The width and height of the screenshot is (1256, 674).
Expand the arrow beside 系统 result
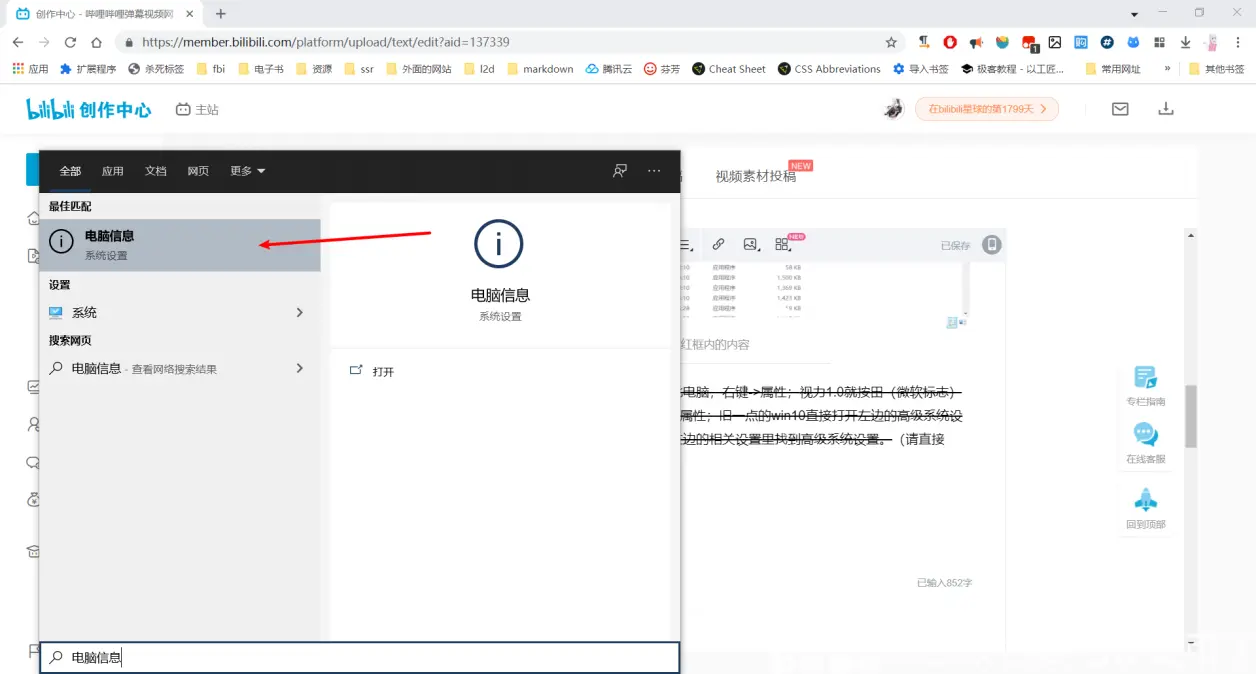pyautogui.click(x=299, y=313)
